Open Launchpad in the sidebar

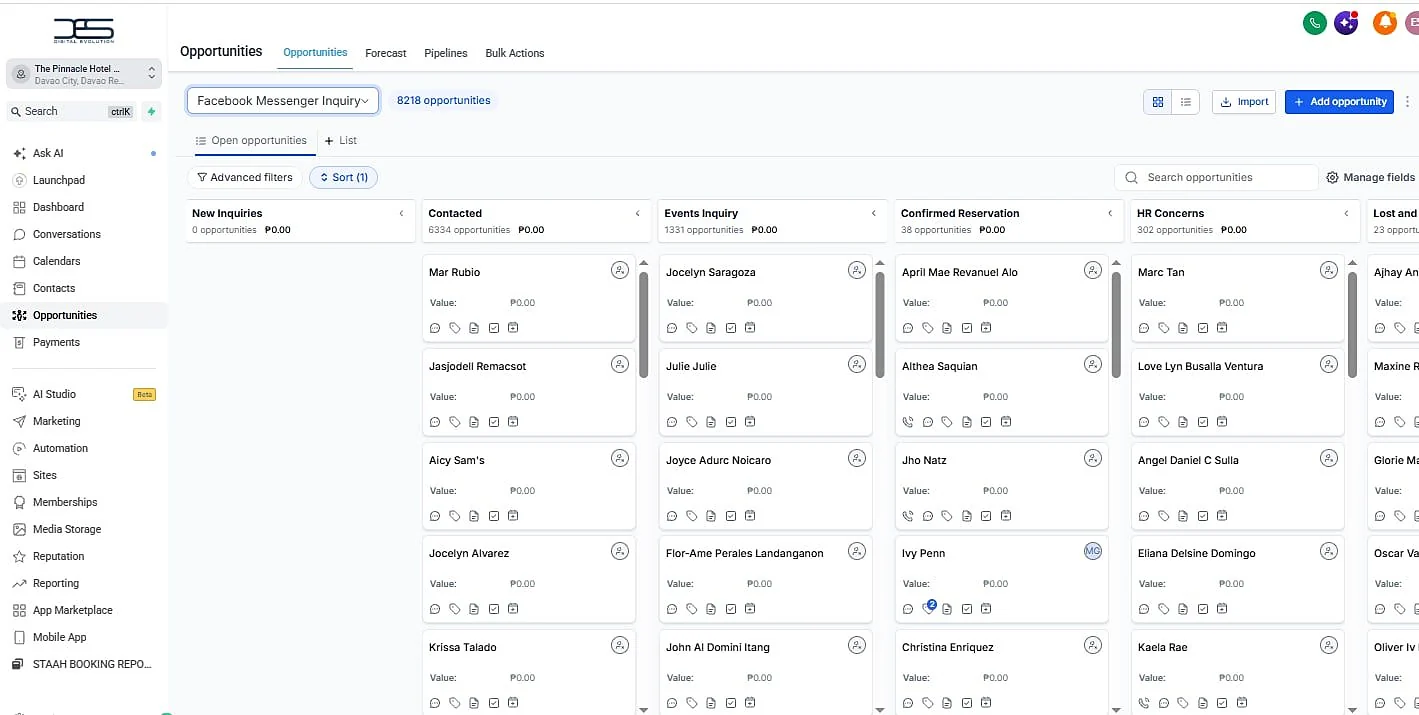[59, 180]
